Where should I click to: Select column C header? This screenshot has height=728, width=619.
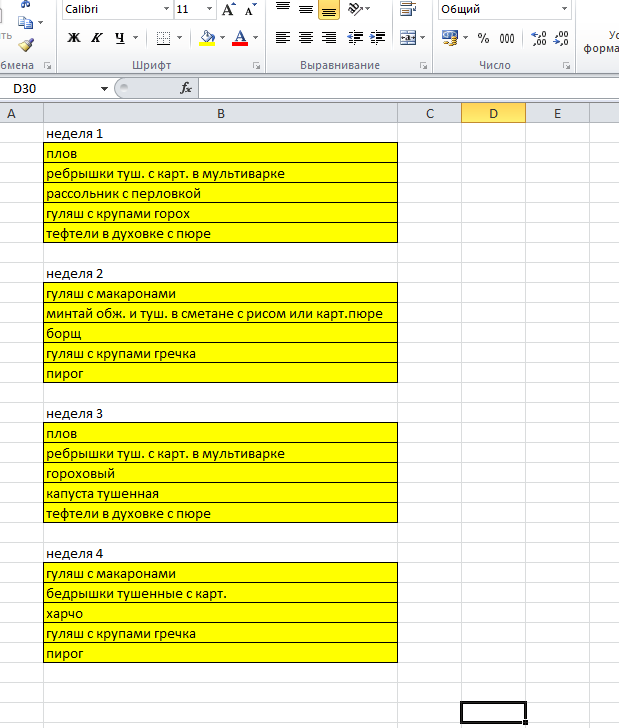(429, 113)
